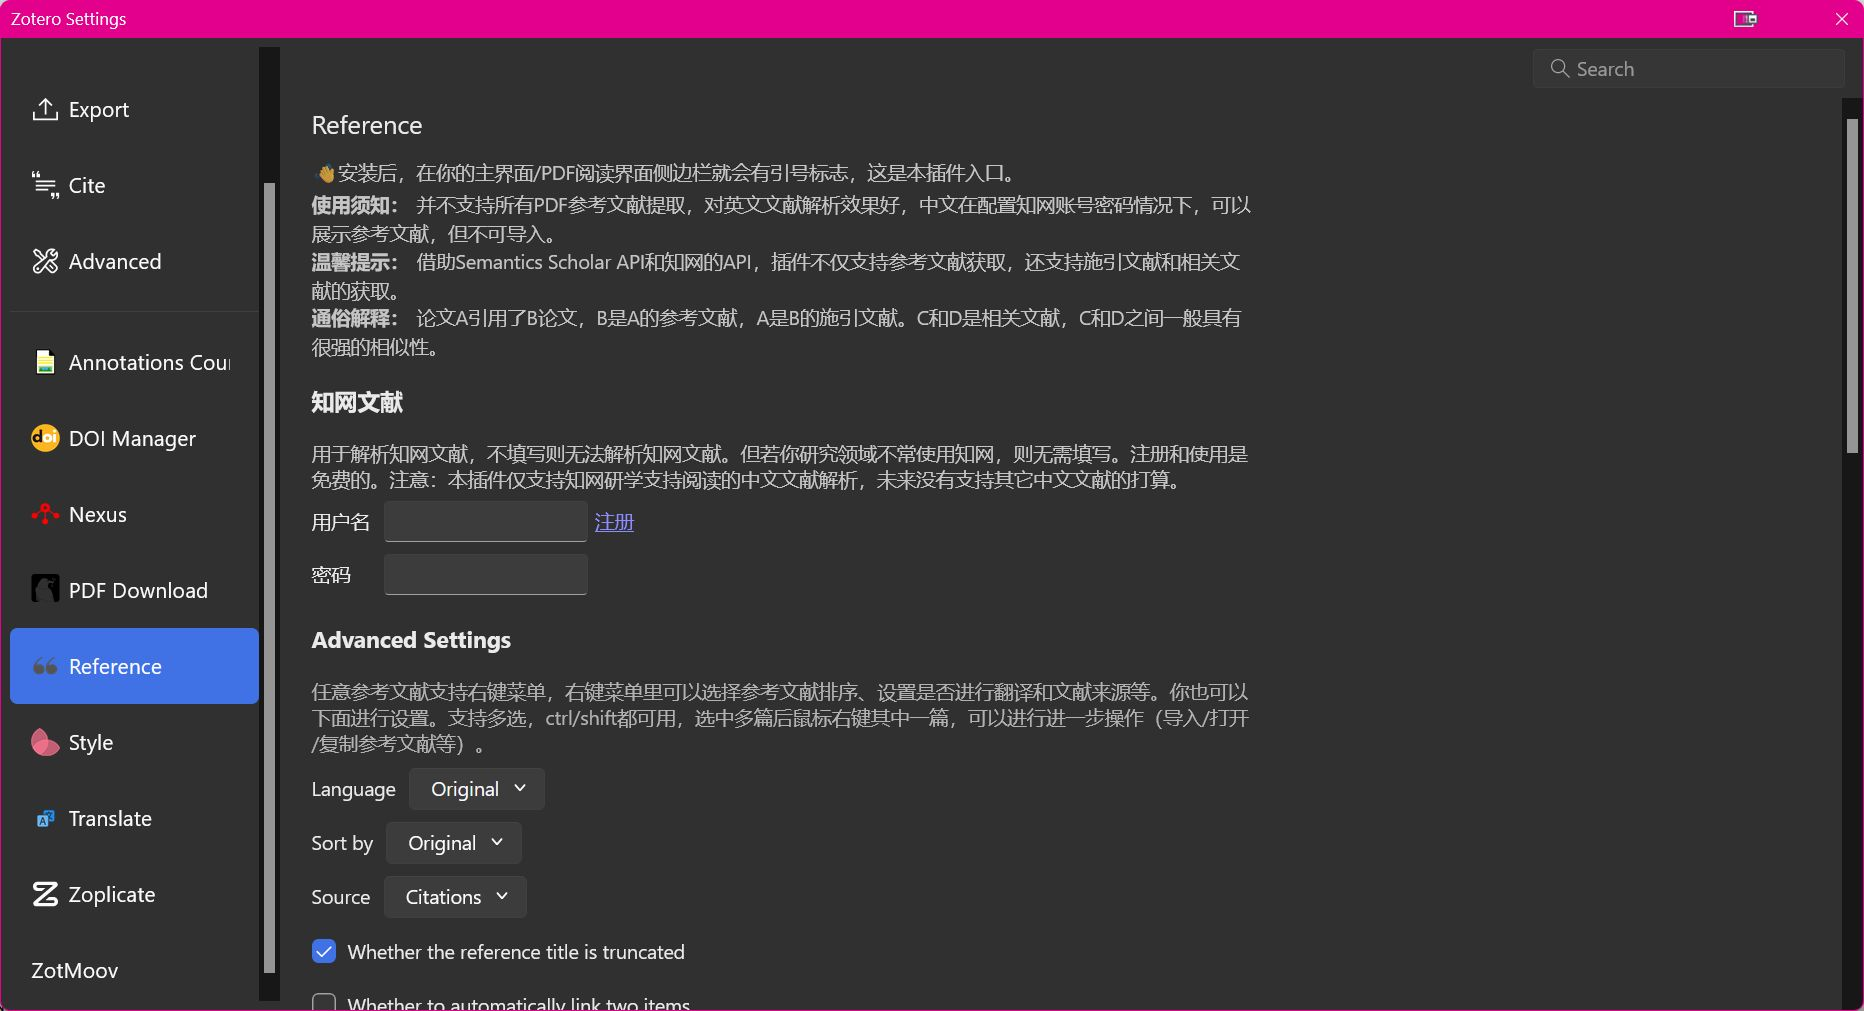Click the PDF Download icon
1864x1011 pixels.
pyautogui.click(x=45, y=589)
